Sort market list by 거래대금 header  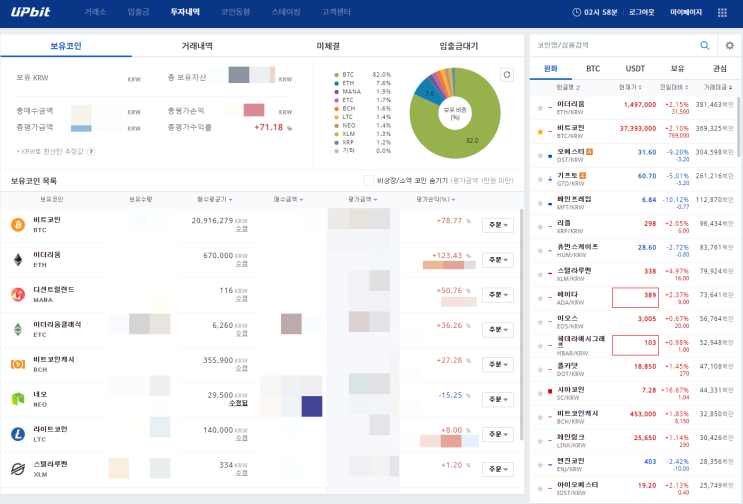point(717,87)
